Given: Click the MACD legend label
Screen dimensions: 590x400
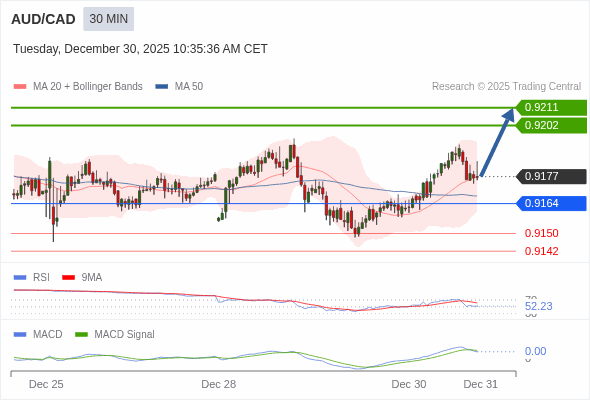Looking at the screenshot, I should point(48,335).
